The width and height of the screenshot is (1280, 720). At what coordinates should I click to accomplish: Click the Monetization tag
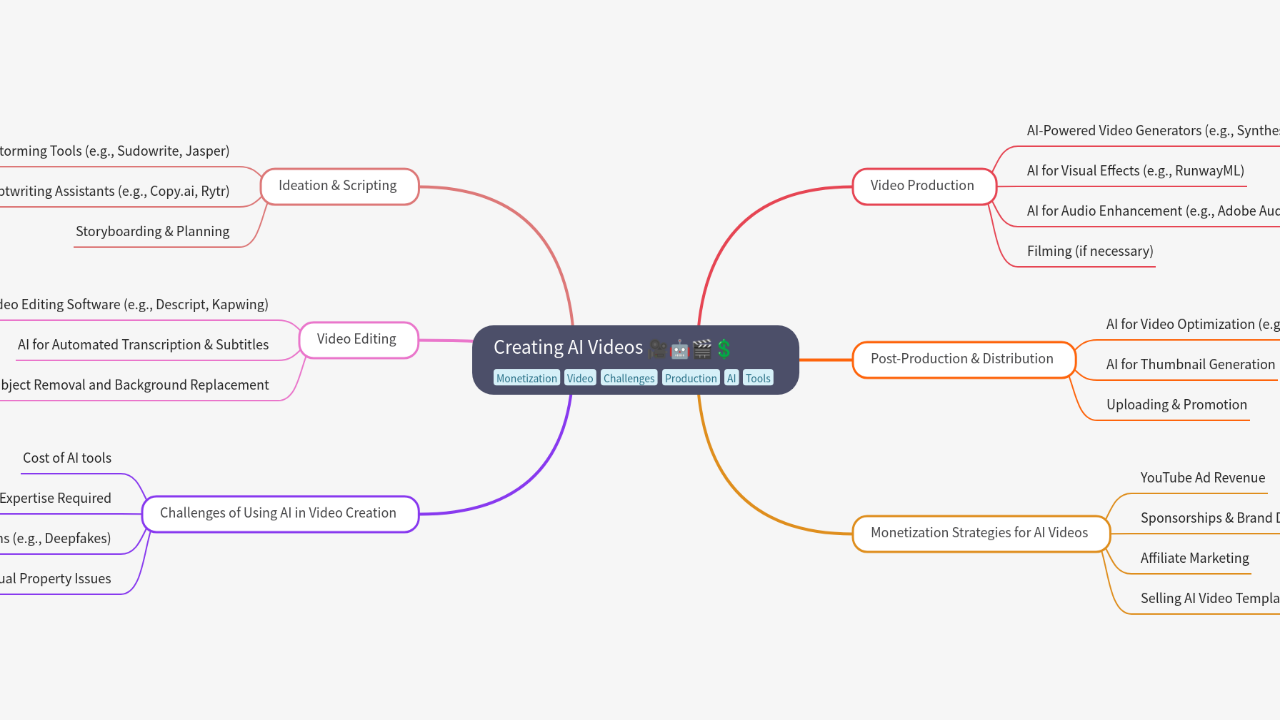pos(527,378)
